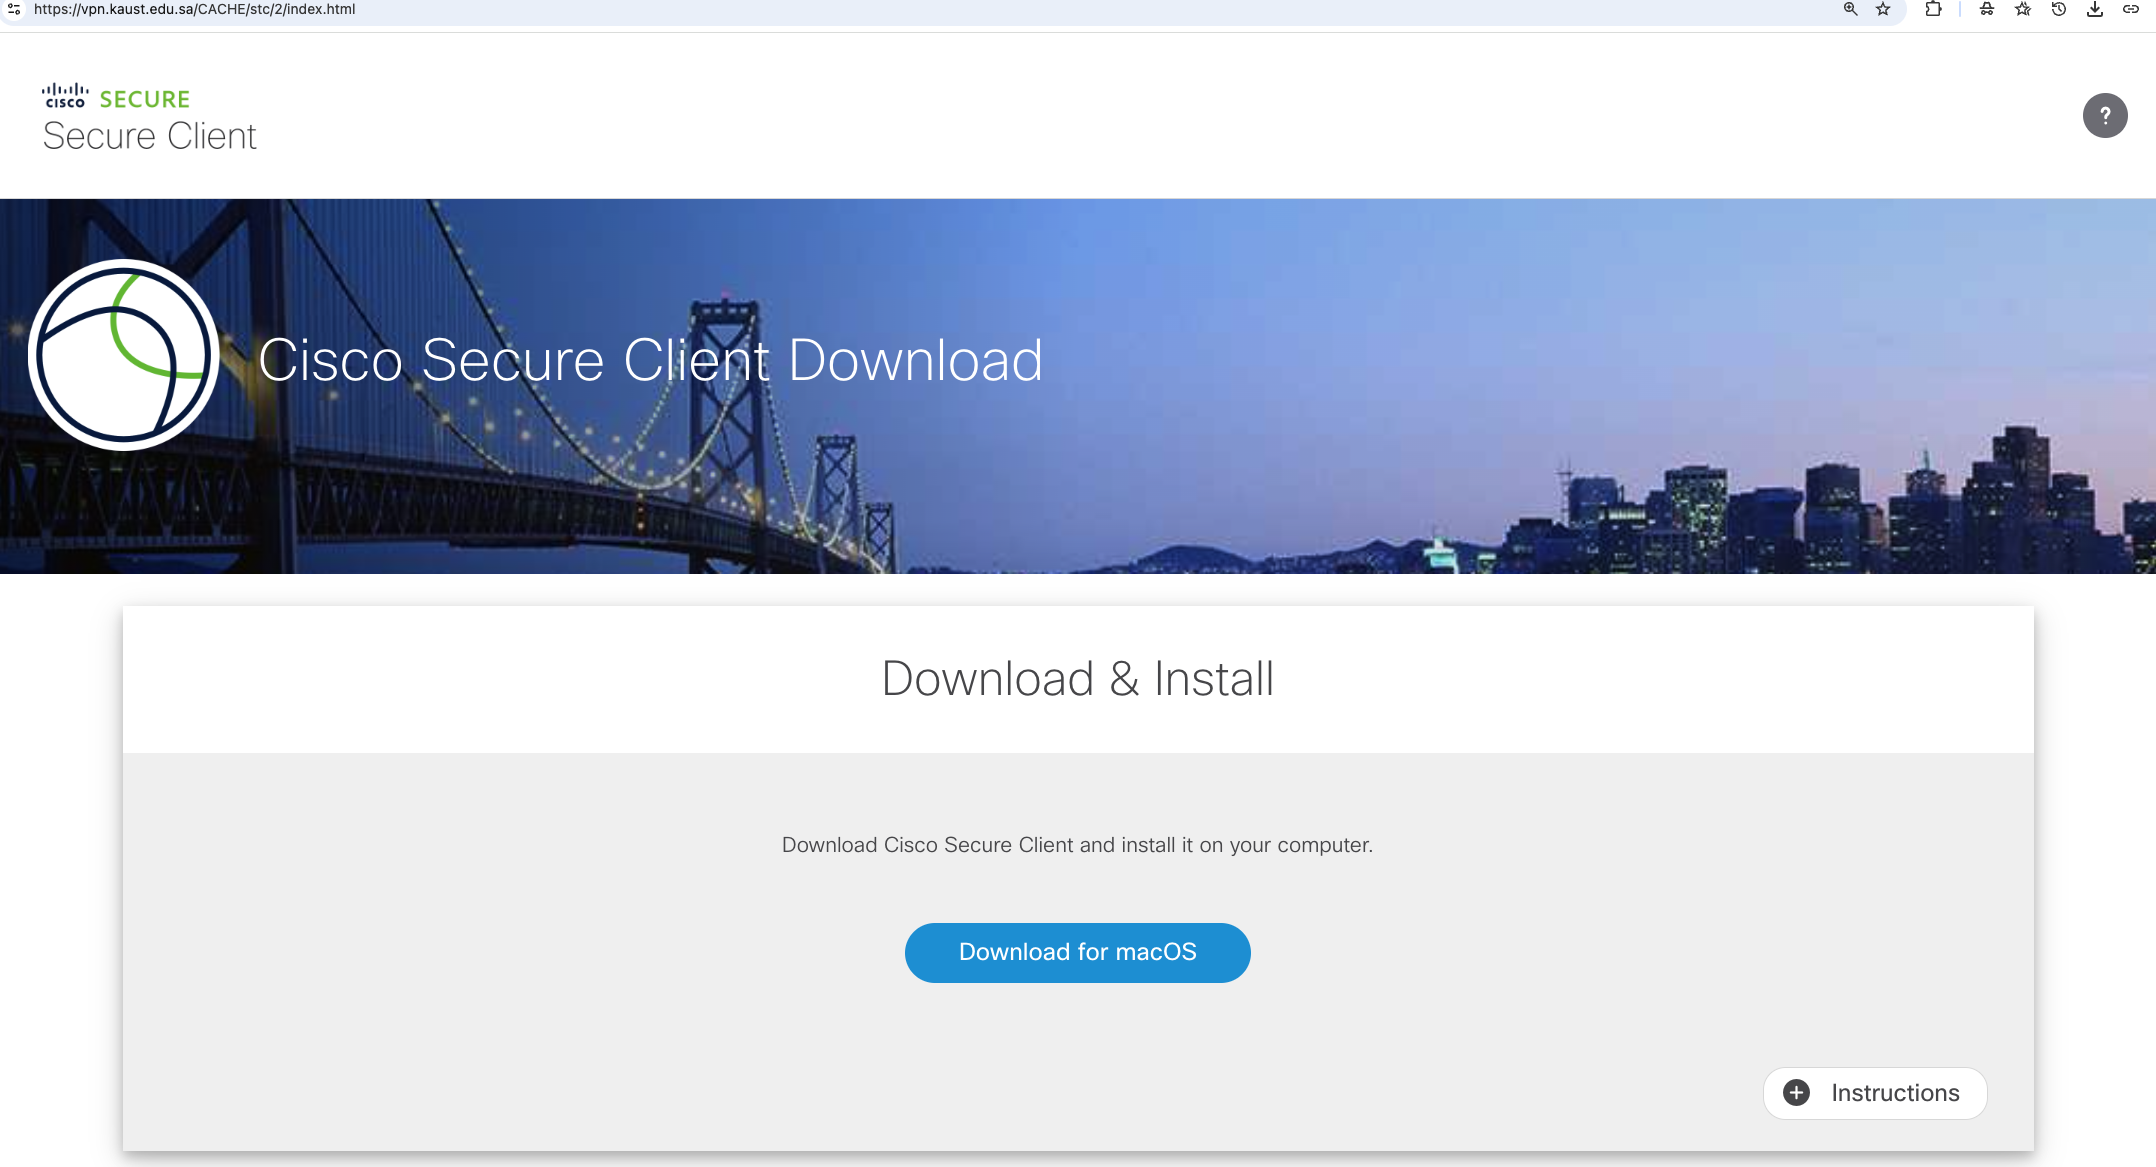Bookmark this page with the star icon
Screen dimensions: 2156x1167
[x=1883, y=9]
